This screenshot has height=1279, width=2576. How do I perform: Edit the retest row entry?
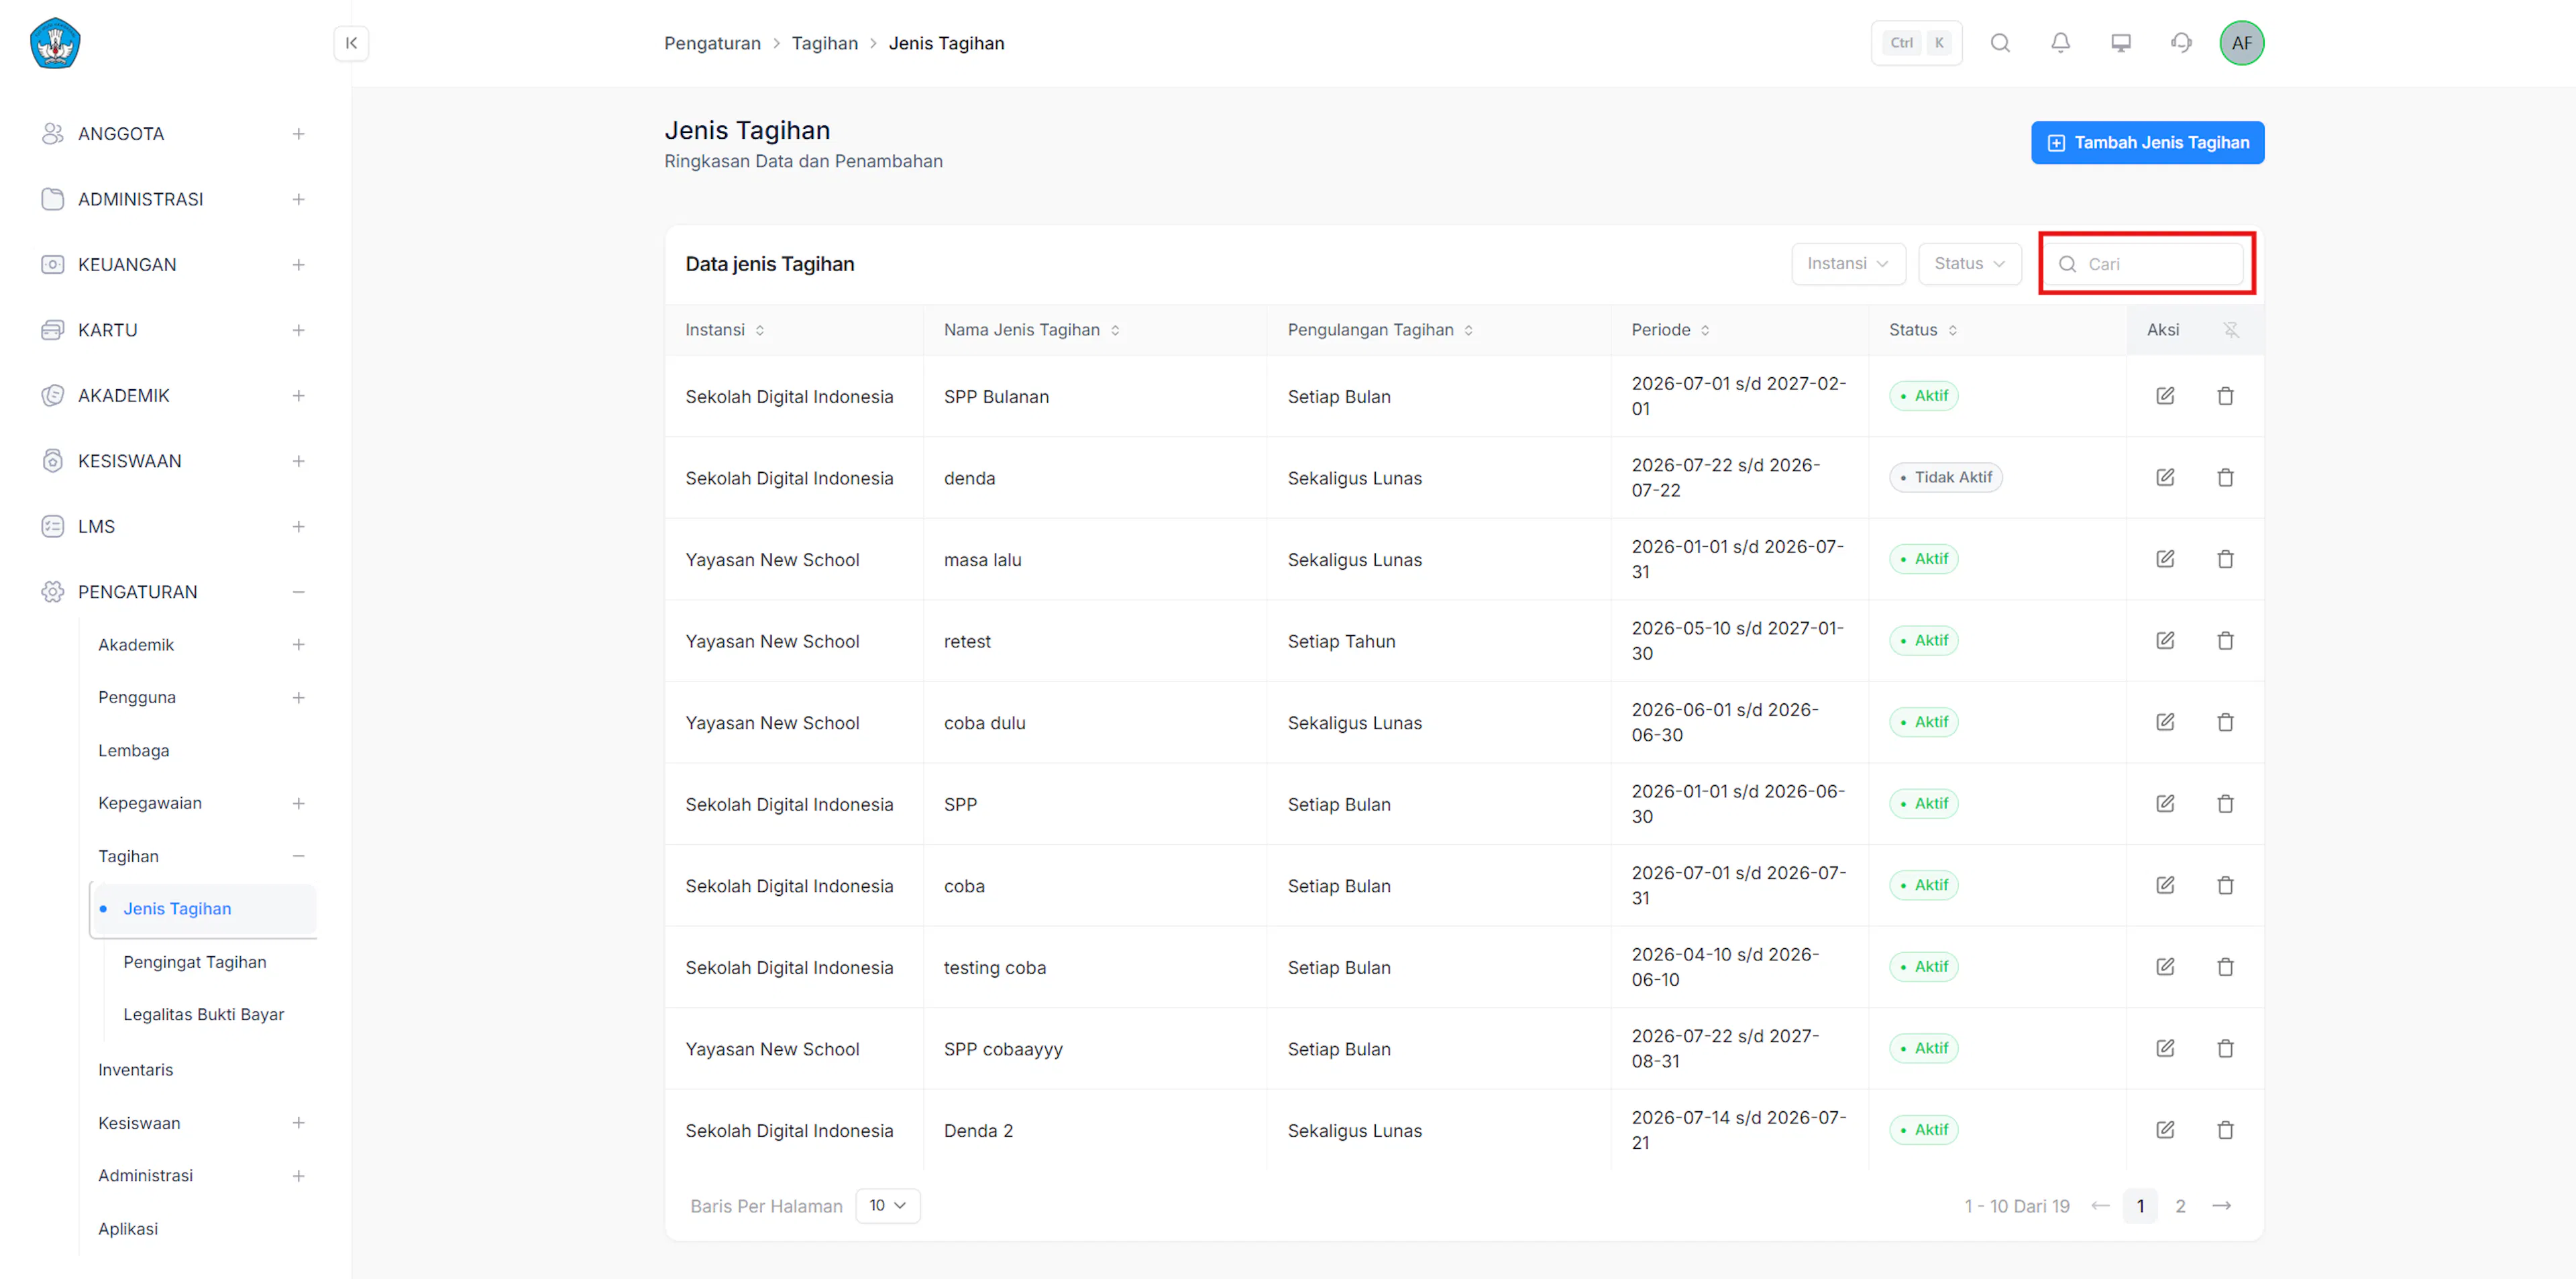coord(2165,641)
